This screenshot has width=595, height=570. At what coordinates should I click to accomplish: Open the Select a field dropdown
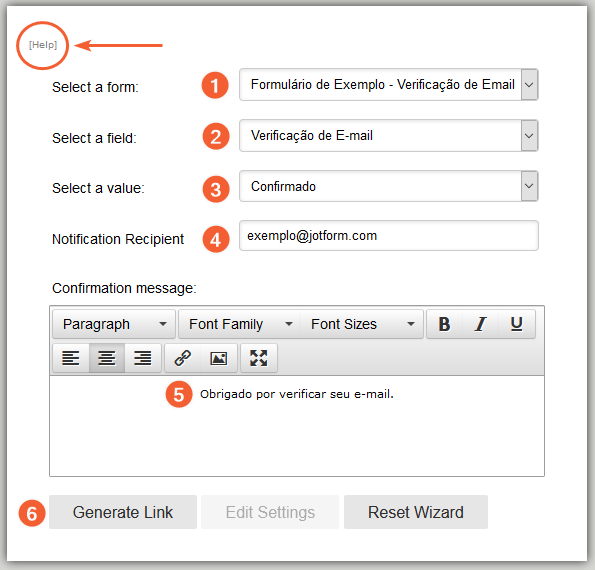pyautogui.click(x=389, y=135)
